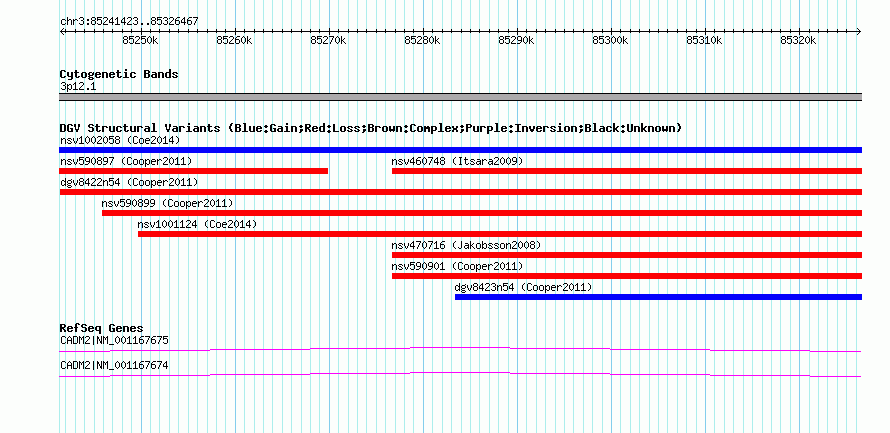Click the 85270k ruler tick label
This screenshot has width=890, height=433.
click(329, 40)
